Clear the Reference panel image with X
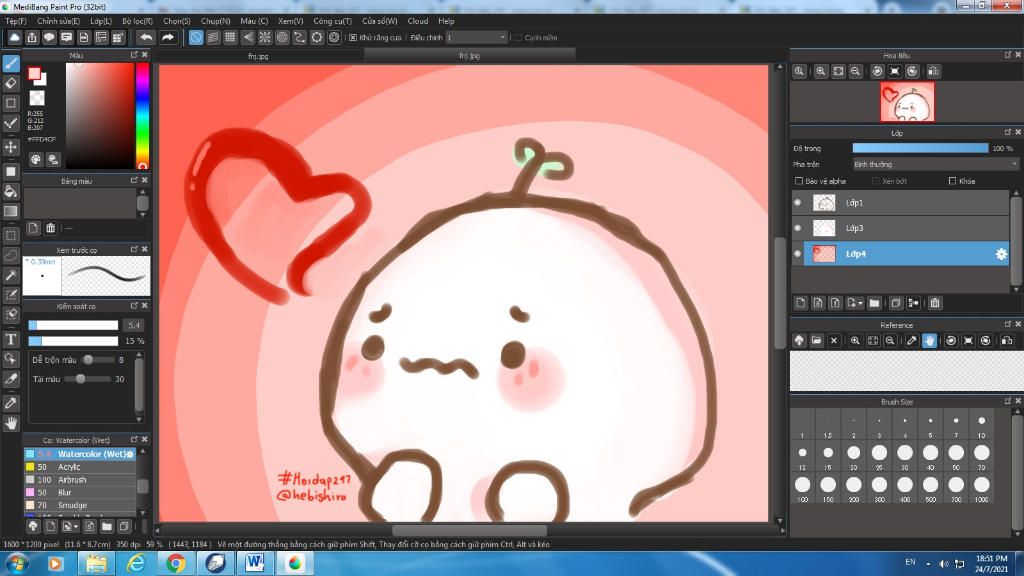Screen dimensions: 1024x576 click(834, 340)
